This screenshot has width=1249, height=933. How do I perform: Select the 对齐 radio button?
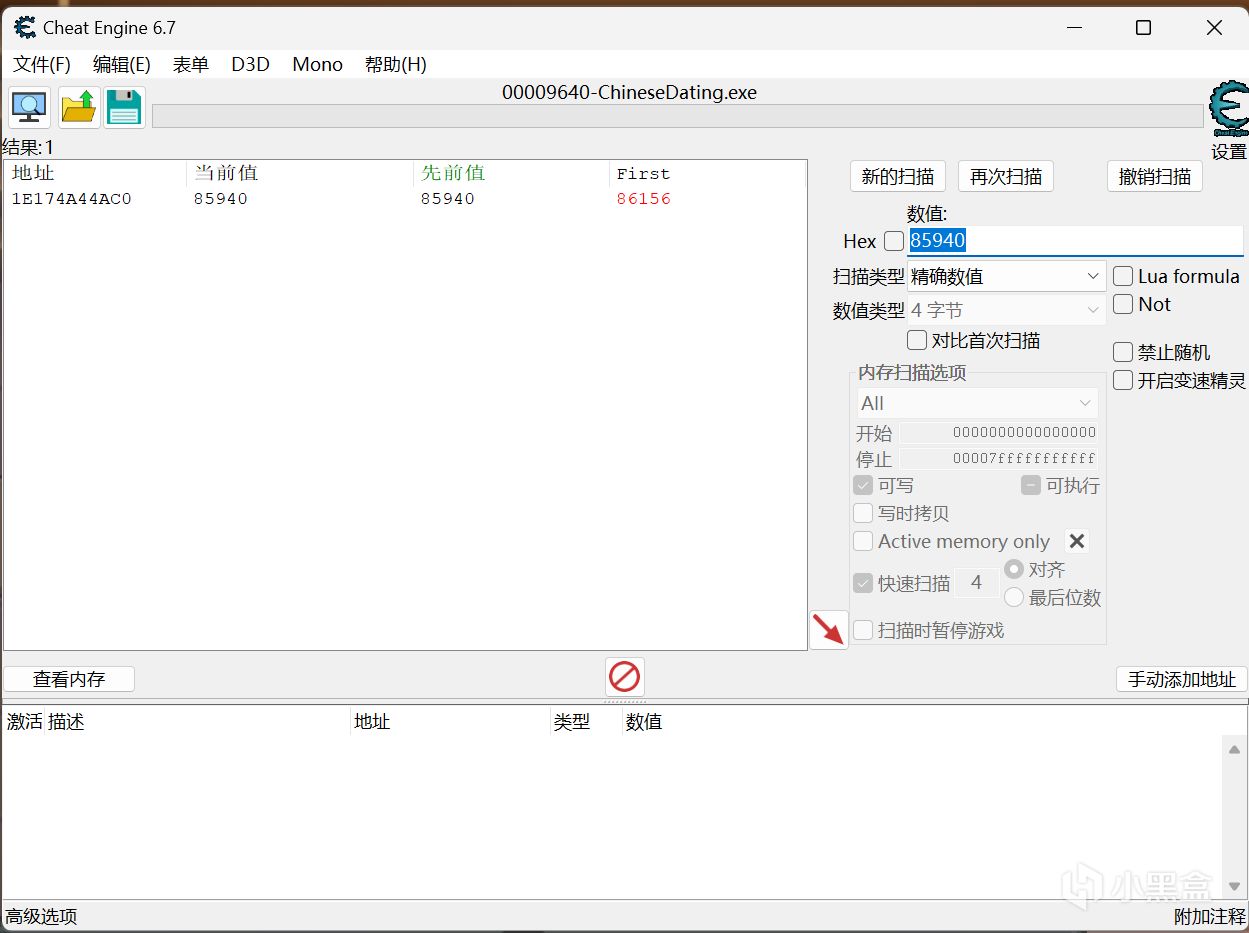coord(1014,569)
